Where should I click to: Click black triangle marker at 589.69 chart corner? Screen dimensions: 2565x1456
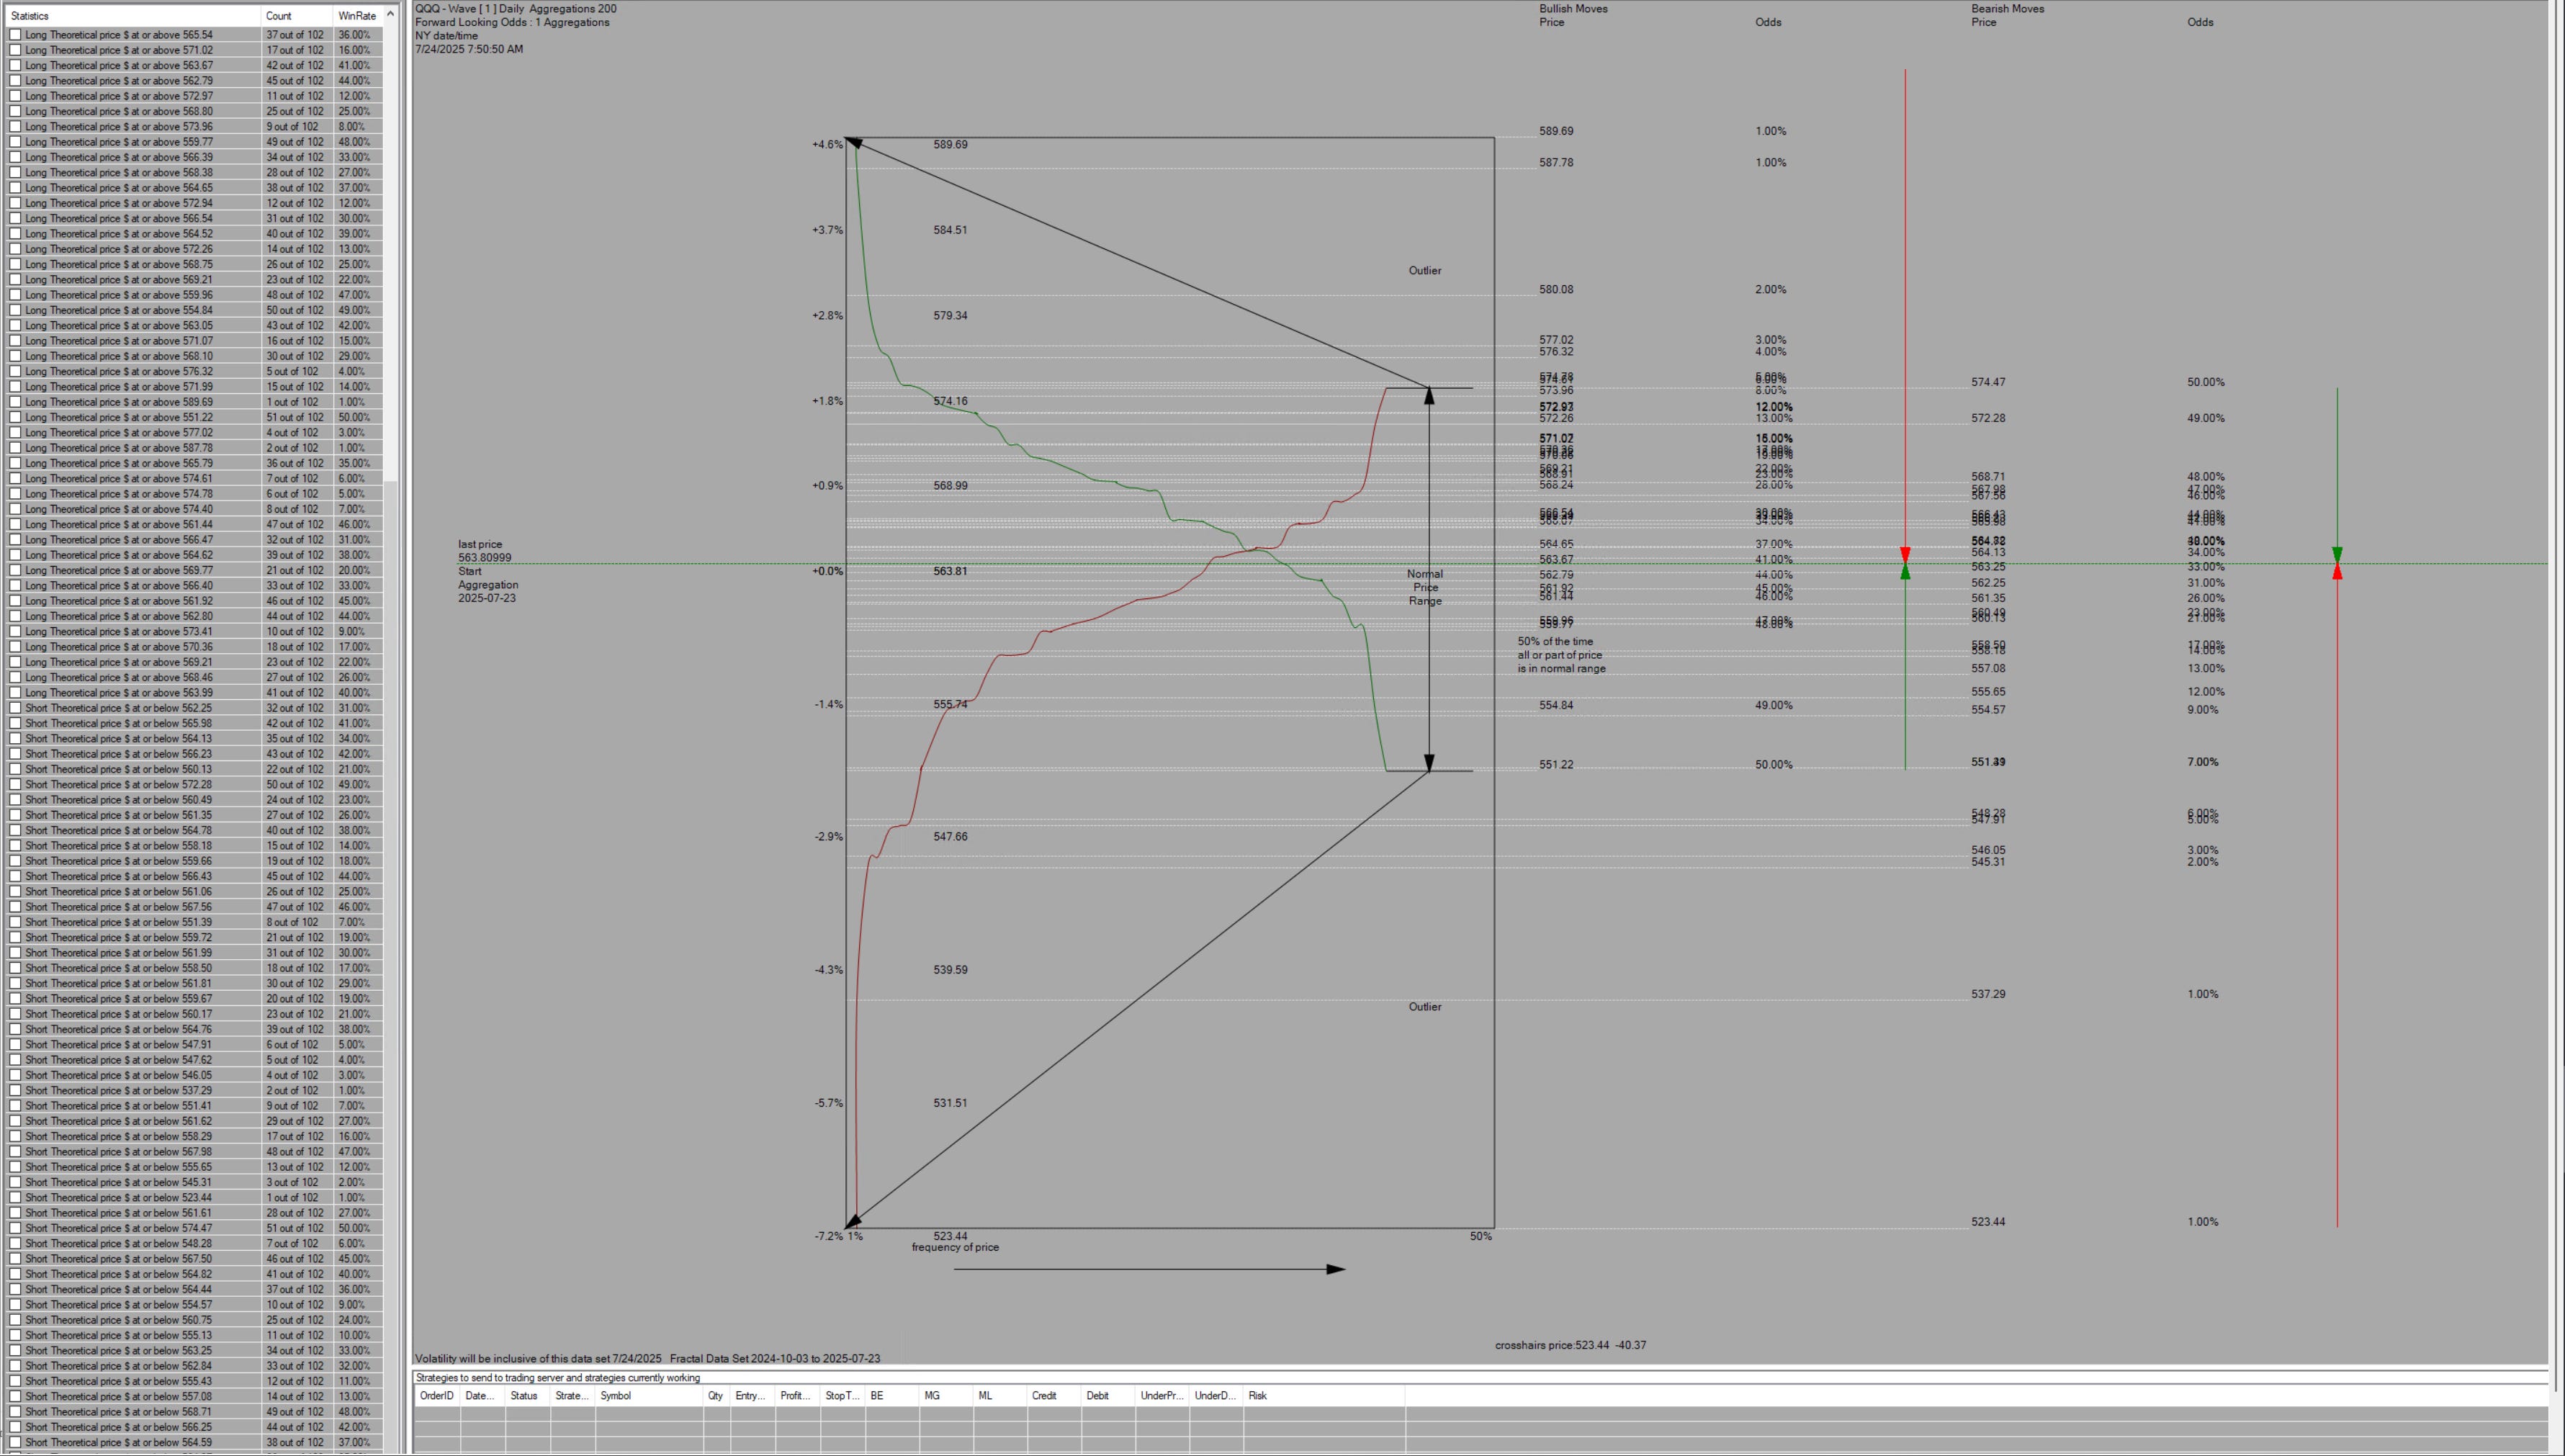[x=854, y=143]
